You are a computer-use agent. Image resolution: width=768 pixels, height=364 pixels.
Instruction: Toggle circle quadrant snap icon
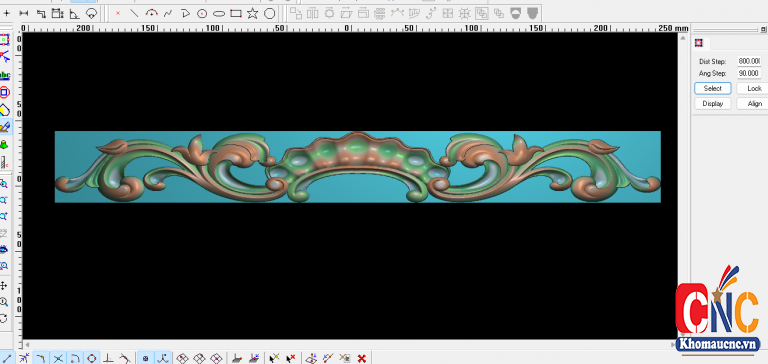(92, 358)
